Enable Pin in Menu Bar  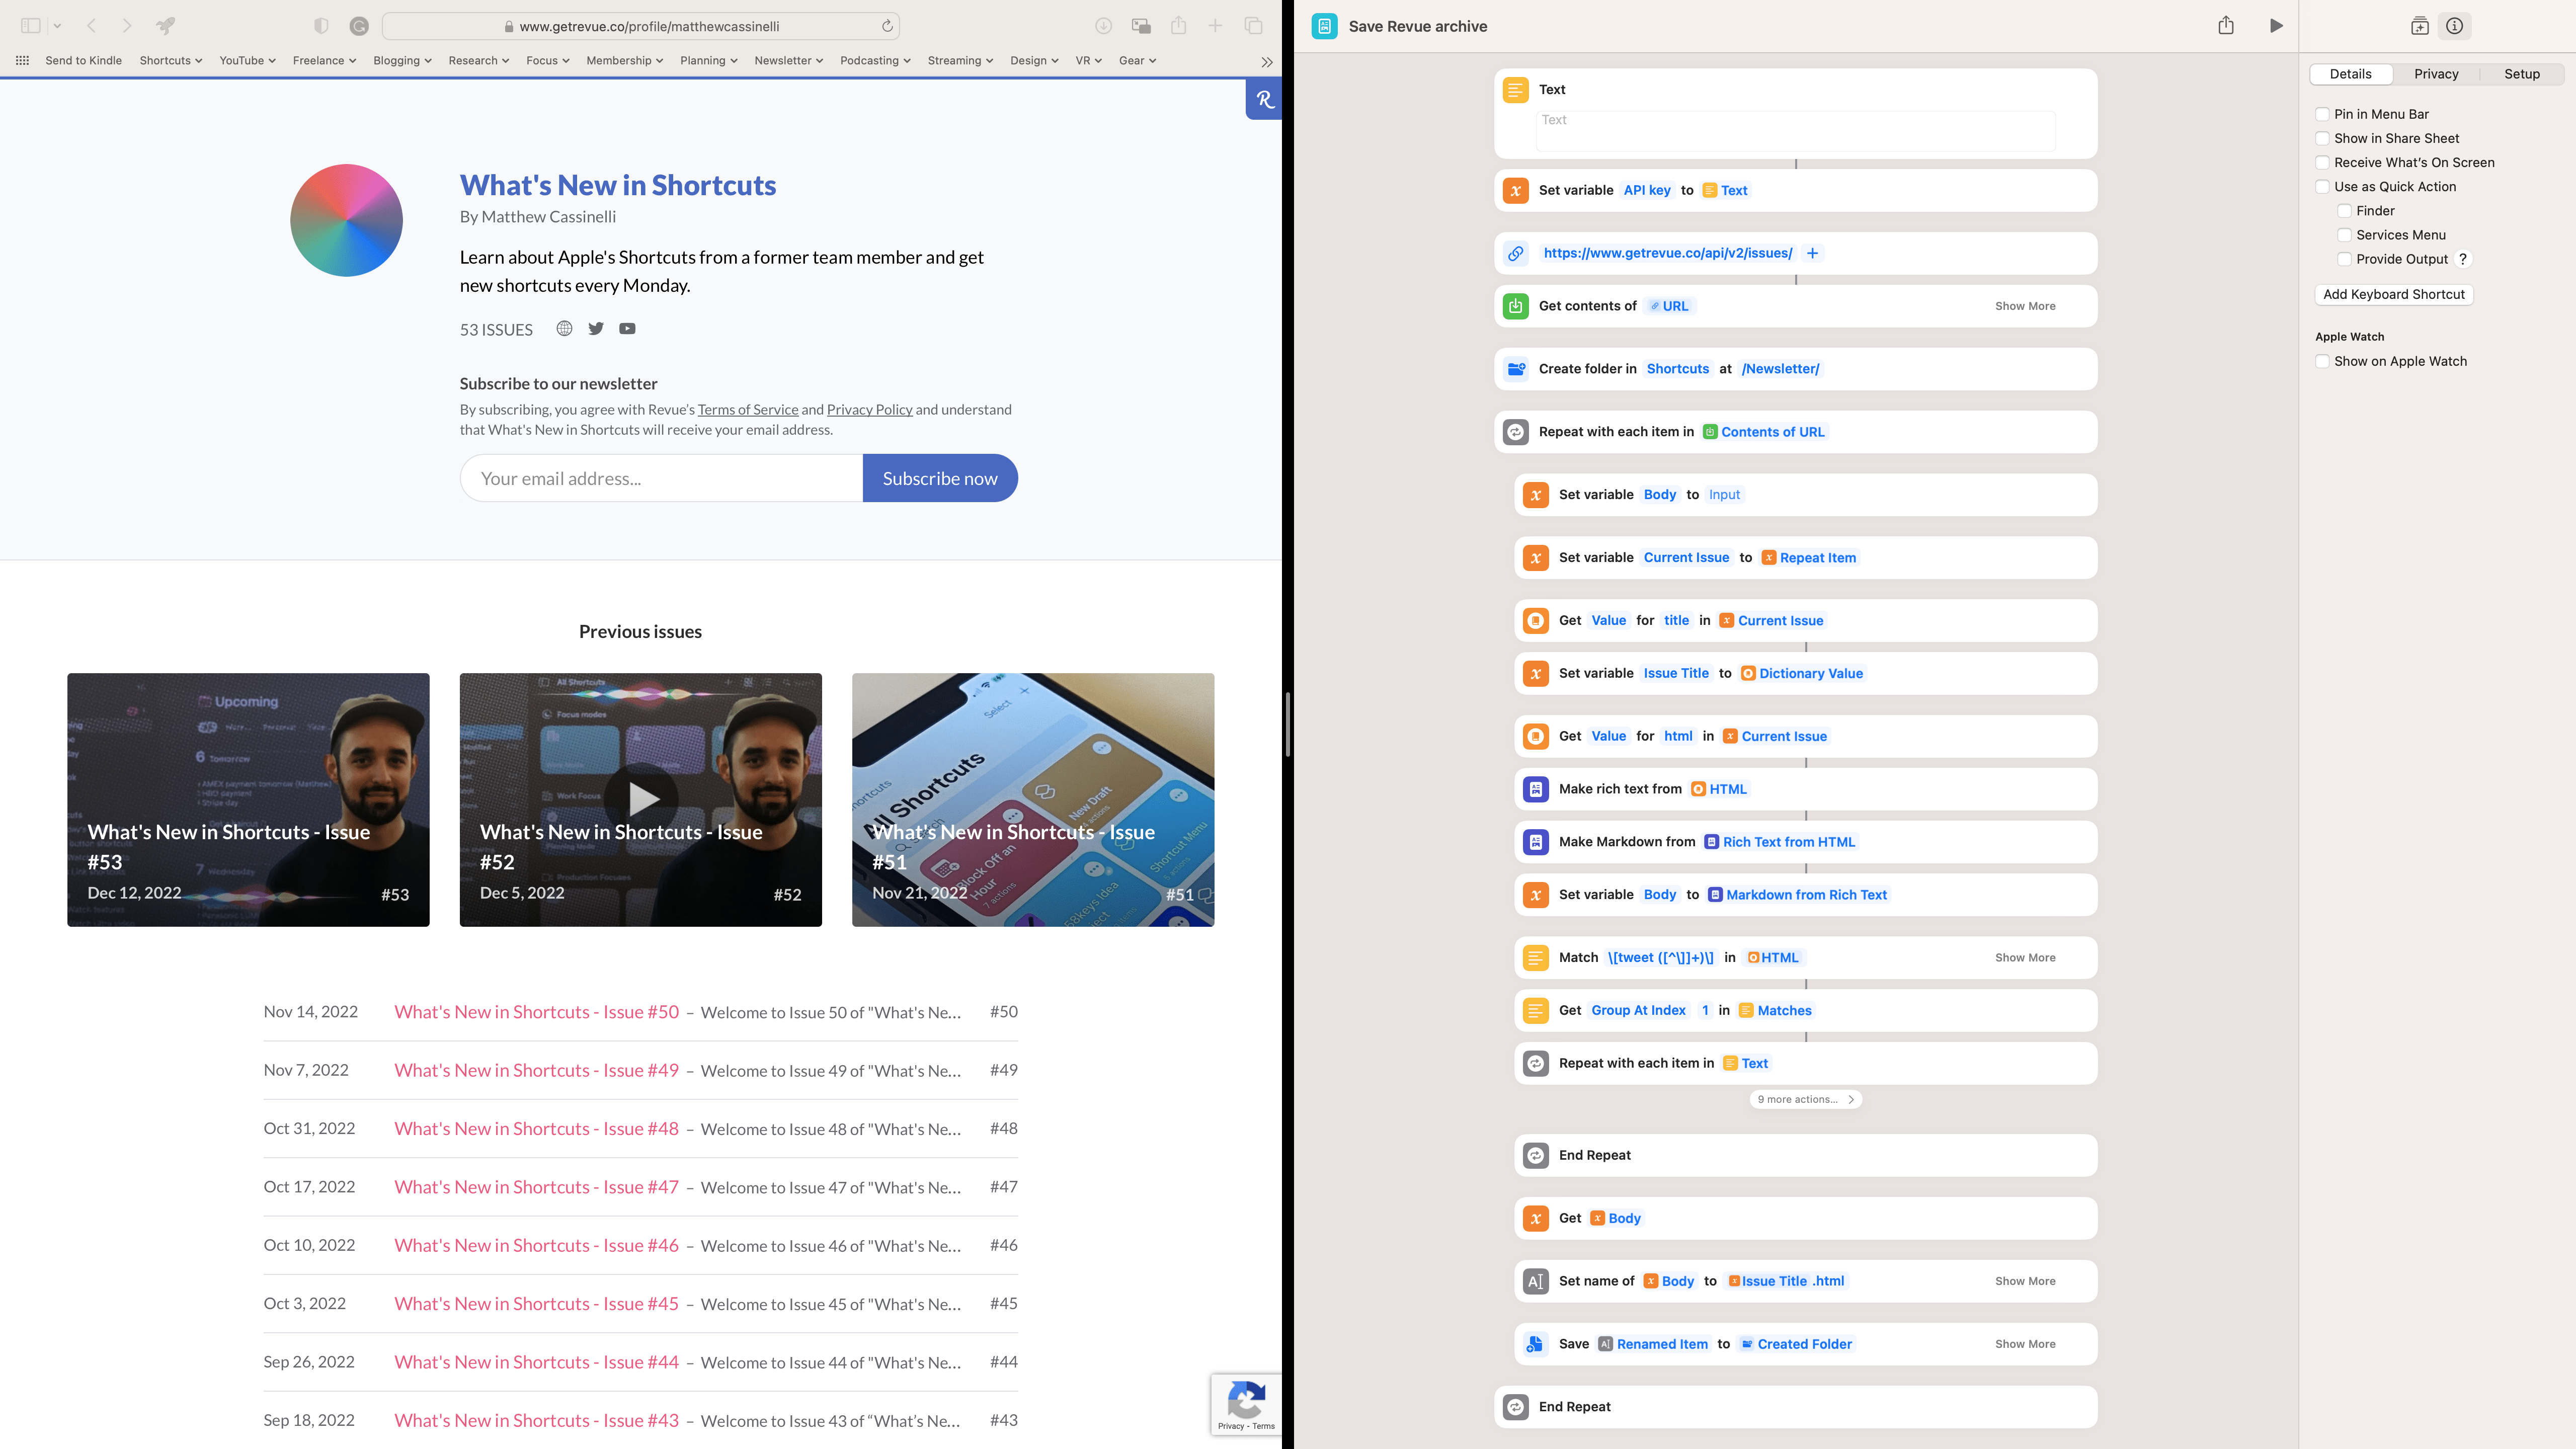click(x=2323, y=114)
